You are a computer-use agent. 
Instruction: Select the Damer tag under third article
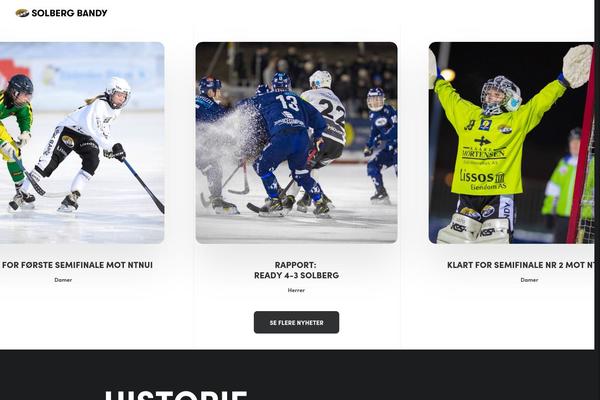[529, 280]
